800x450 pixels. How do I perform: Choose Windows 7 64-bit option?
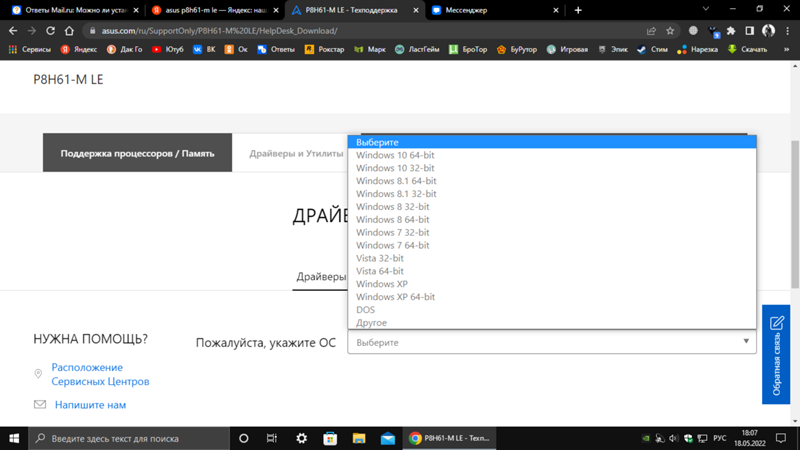tap(552, 245)
